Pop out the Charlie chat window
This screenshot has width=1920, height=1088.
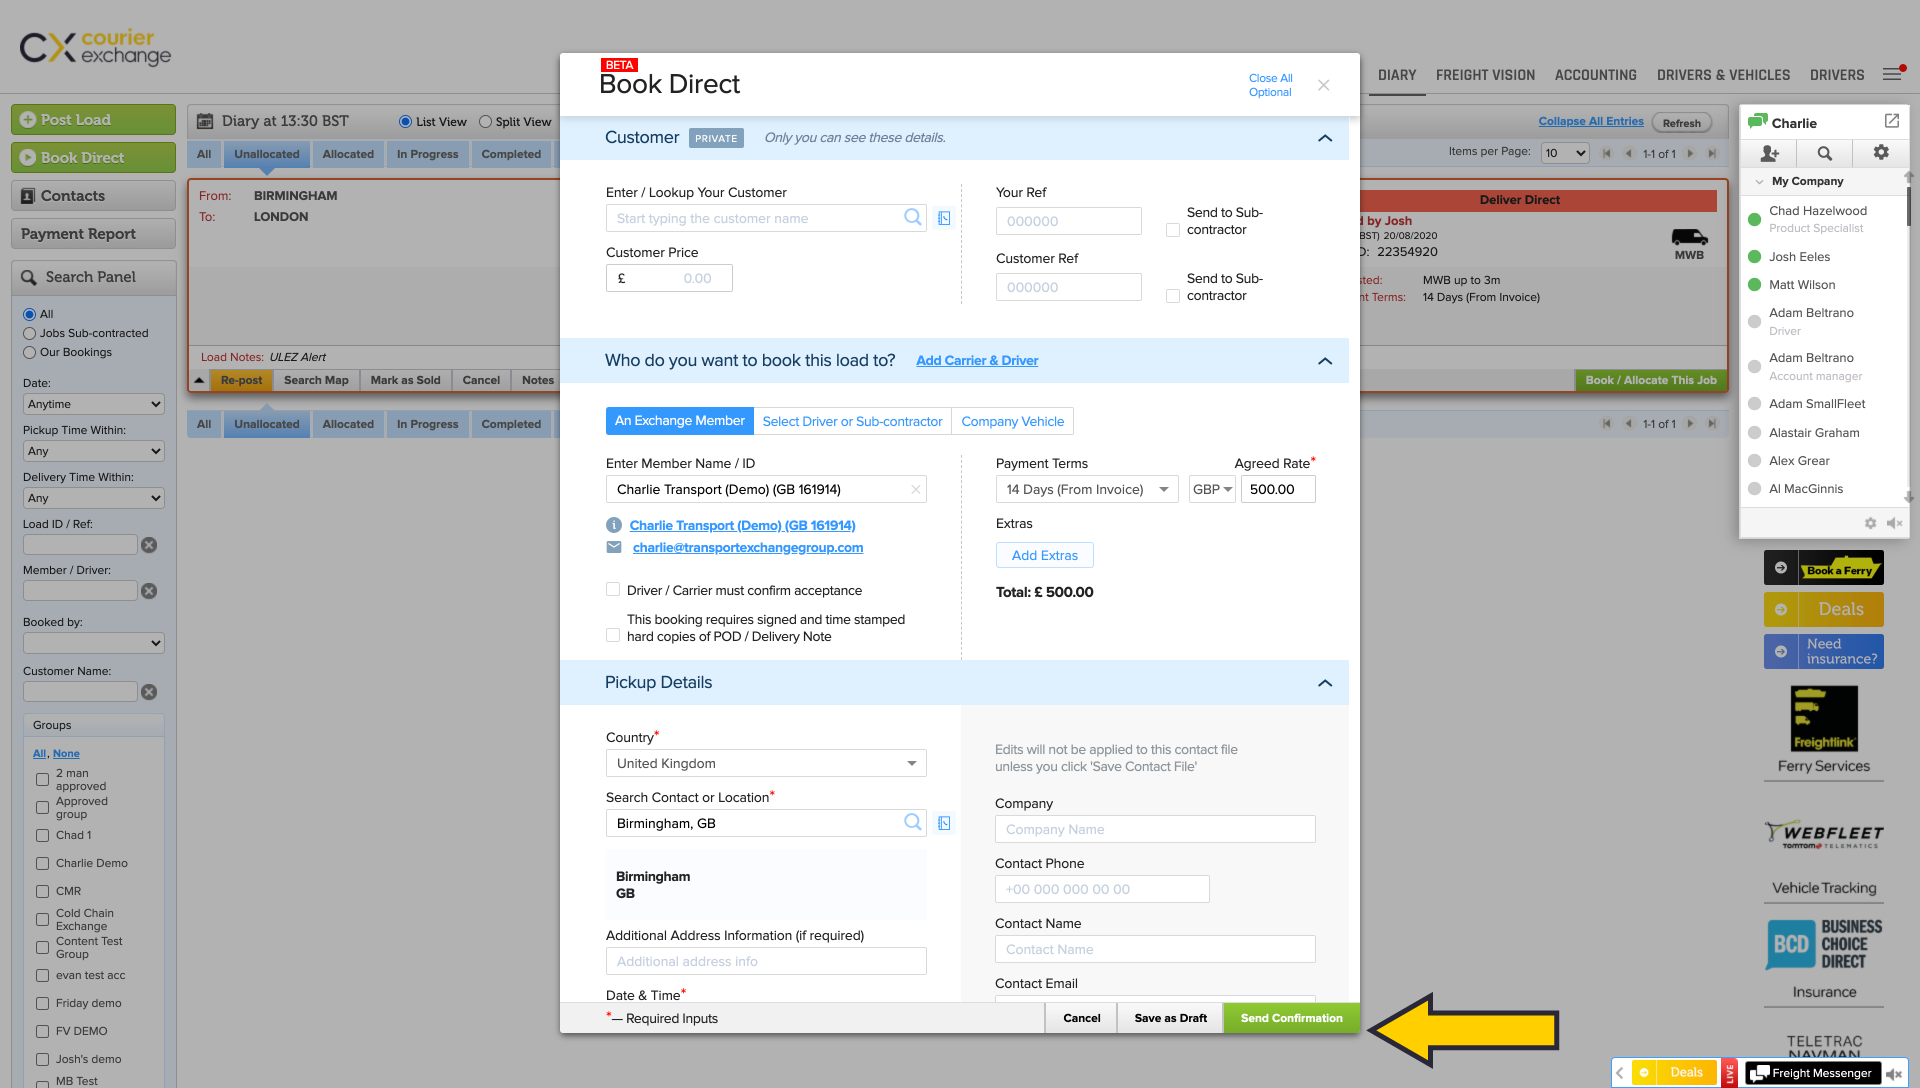(1891, 121)
